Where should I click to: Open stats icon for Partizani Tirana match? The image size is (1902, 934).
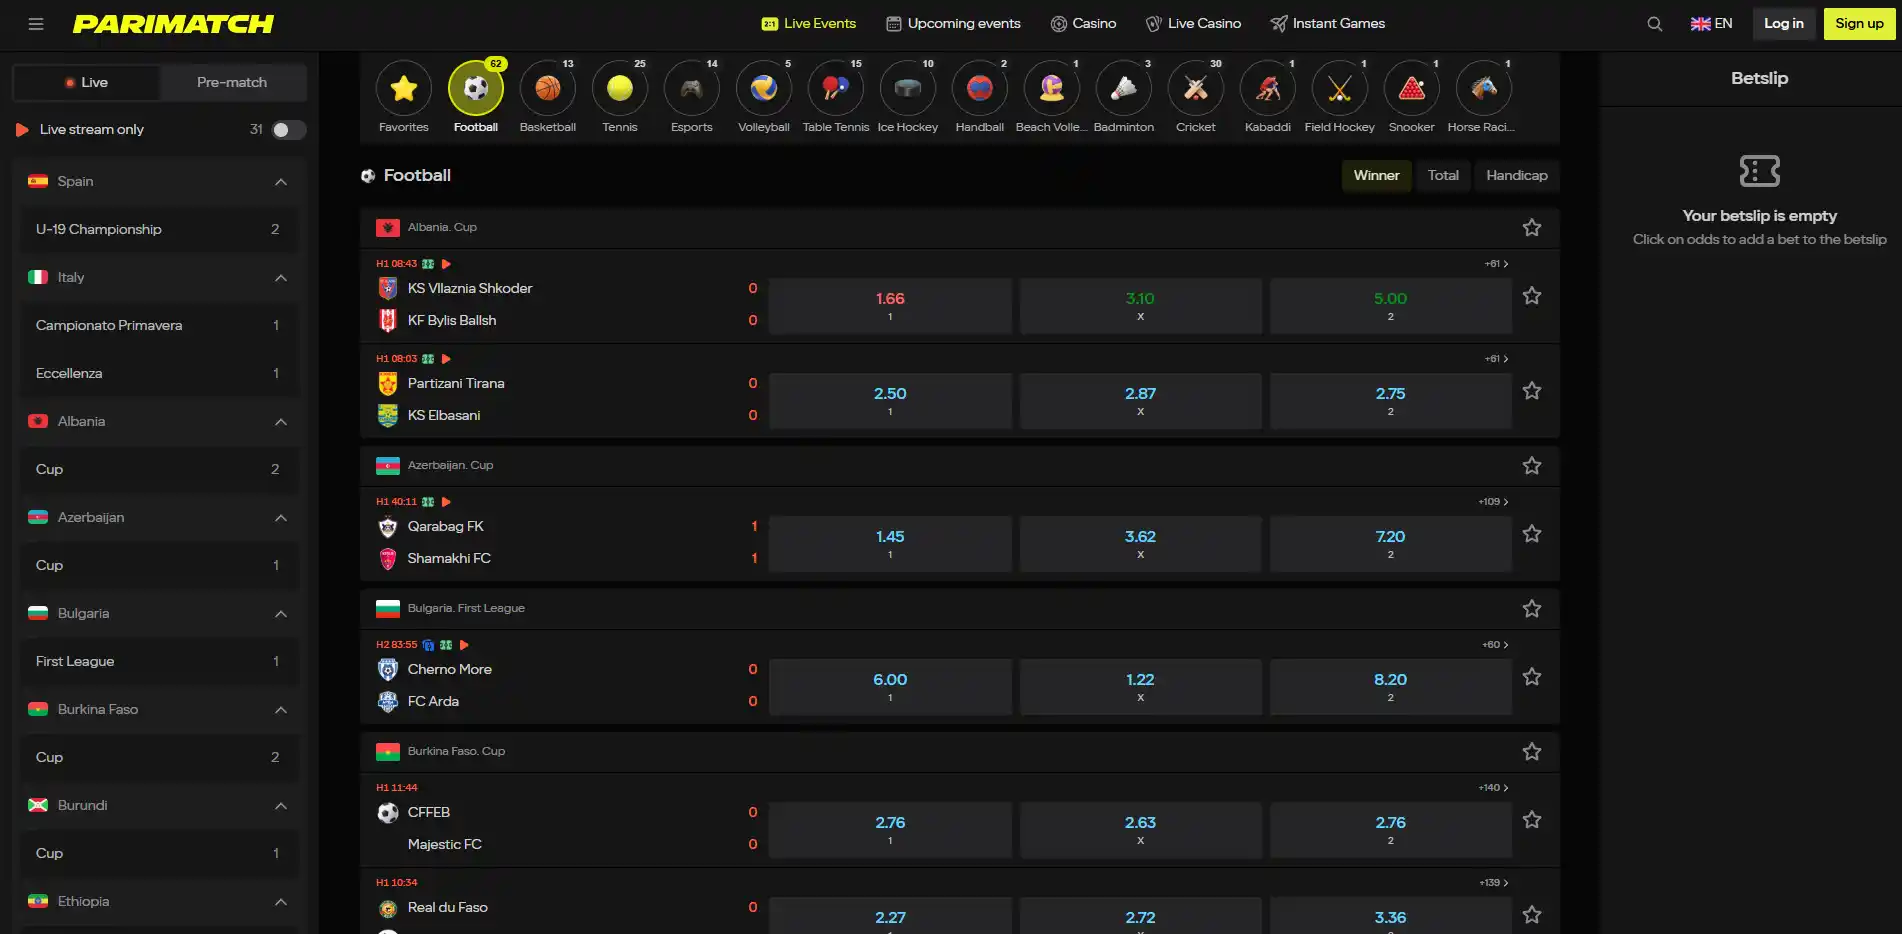428,359
